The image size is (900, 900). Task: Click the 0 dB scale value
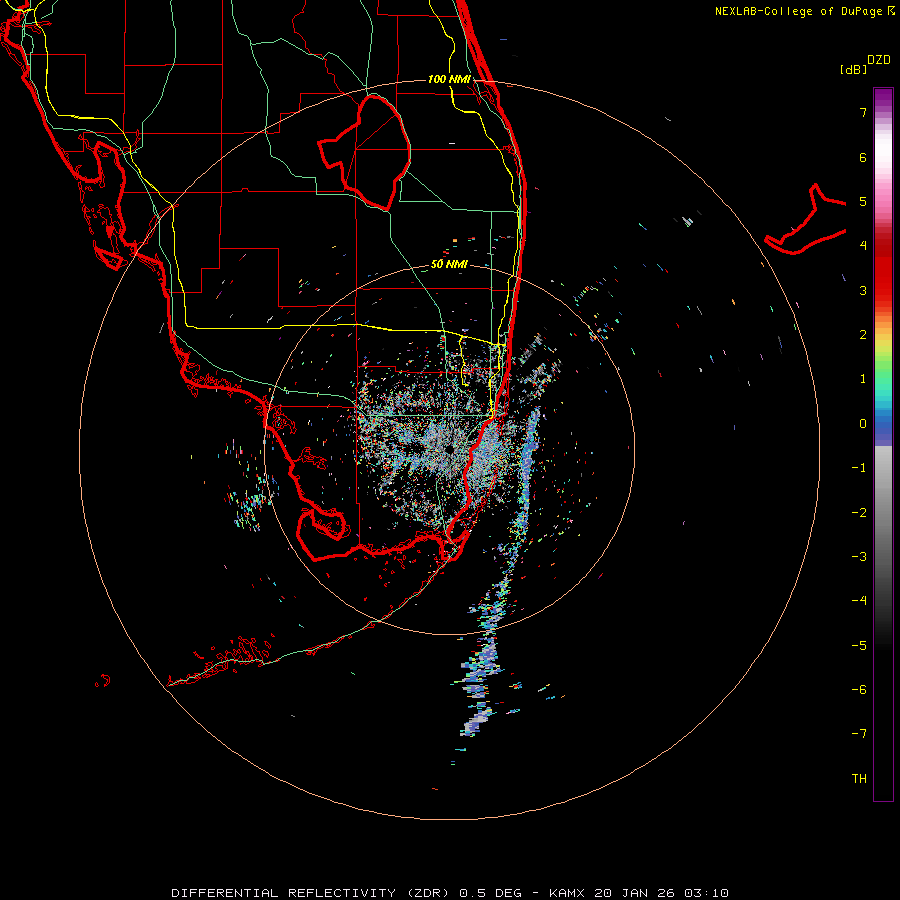point(863,424)
